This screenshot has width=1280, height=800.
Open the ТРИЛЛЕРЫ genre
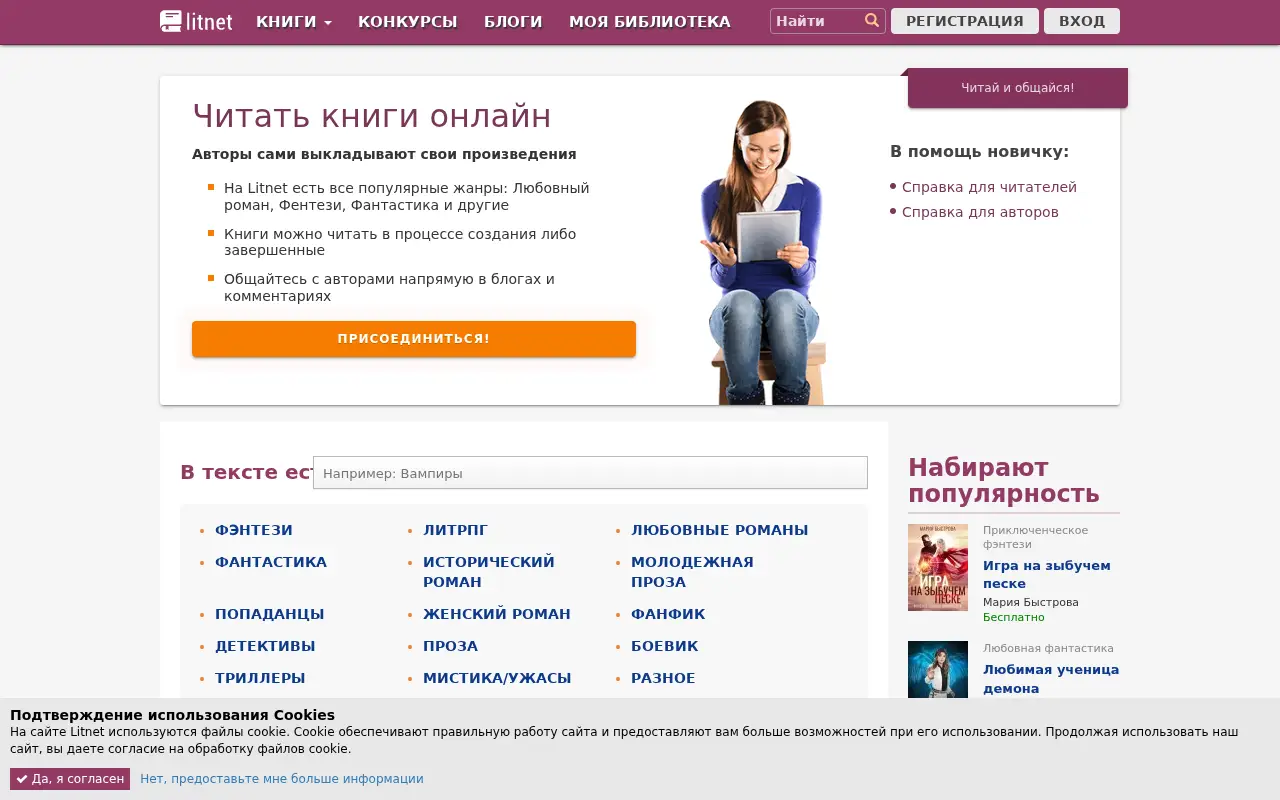tap(260, 678)
